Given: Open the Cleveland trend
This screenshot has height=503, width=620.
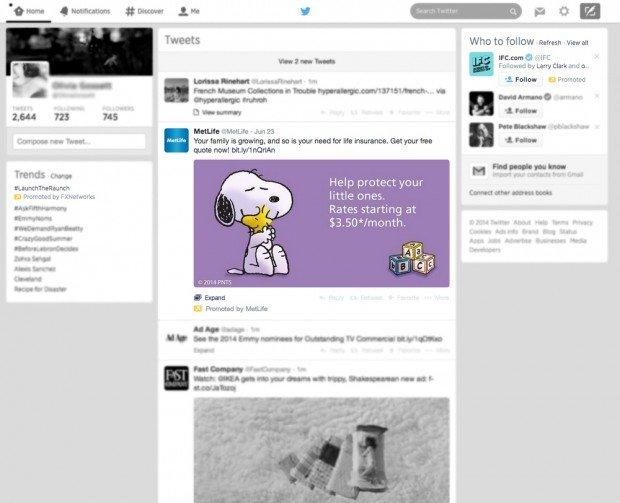Looking at the screenshot, I should click(x=28, y=279).
